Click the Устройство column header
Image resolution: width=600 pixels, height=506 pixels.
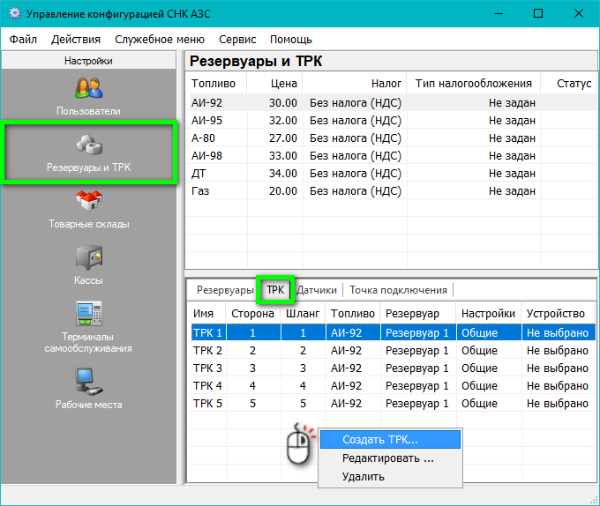(x=554, y=313)
